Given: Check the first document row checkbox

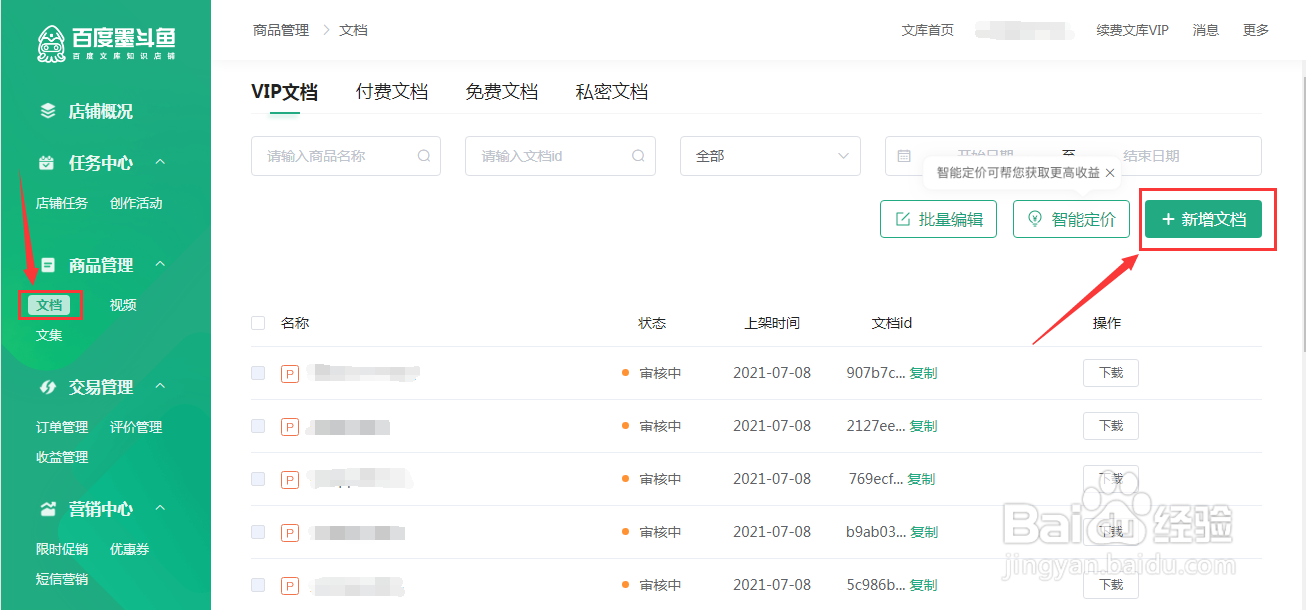Looking at the screenshot, I should click(257, 372).
